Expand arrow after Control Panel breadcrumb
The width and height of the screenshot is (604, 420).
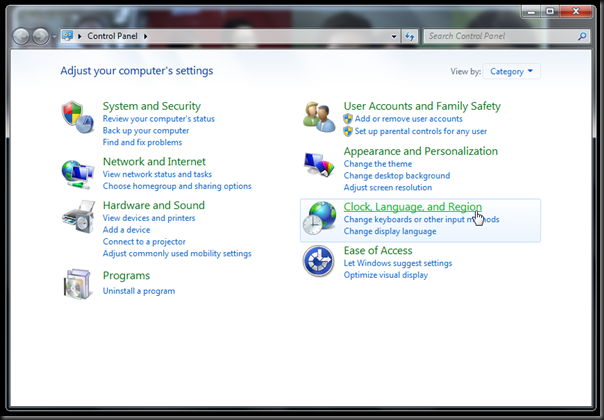[146, 36]
